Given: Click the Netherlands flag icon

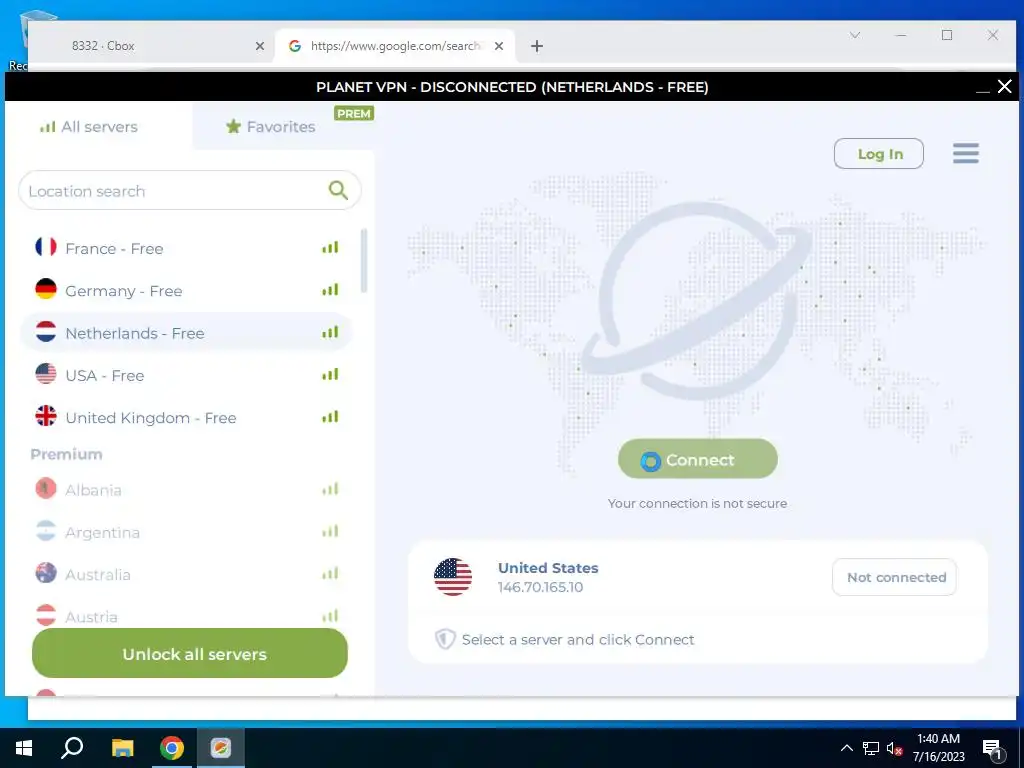Looking at the screenshot, I should [46, 332].
